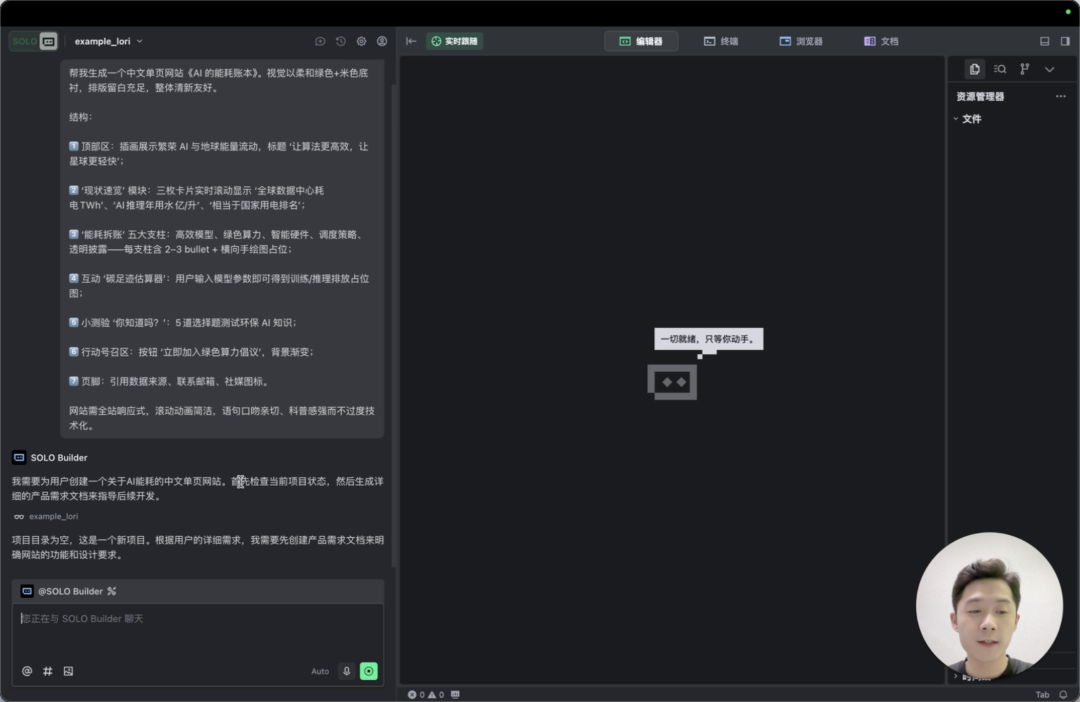The width and height of the screenshot is (1080, 702).
Task: Switch to the 编辑器 tab
Action: (x=641, y=41)
